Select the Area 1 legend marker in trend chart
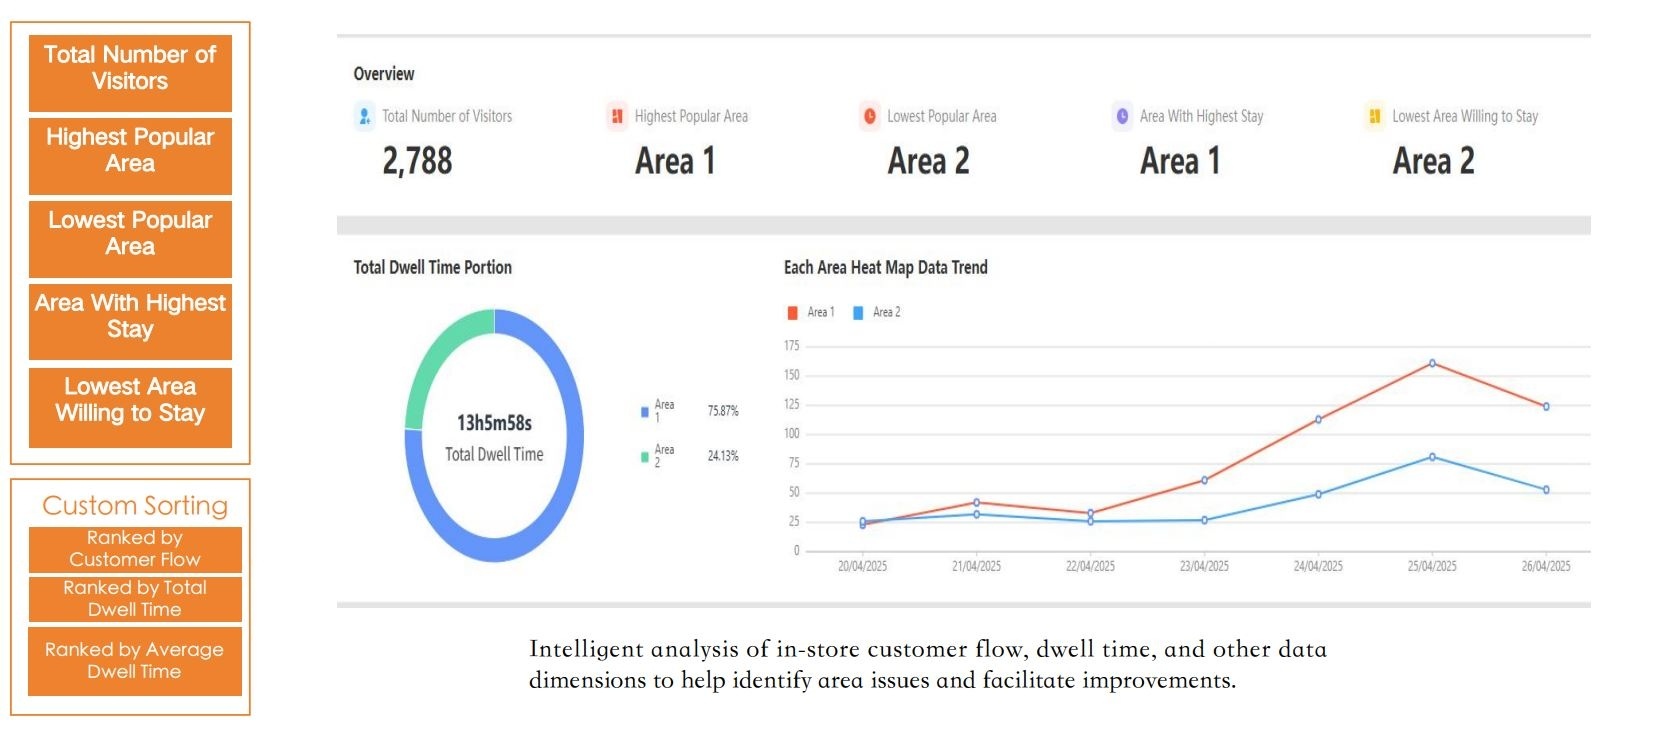1662x729 pixels. 794,311
